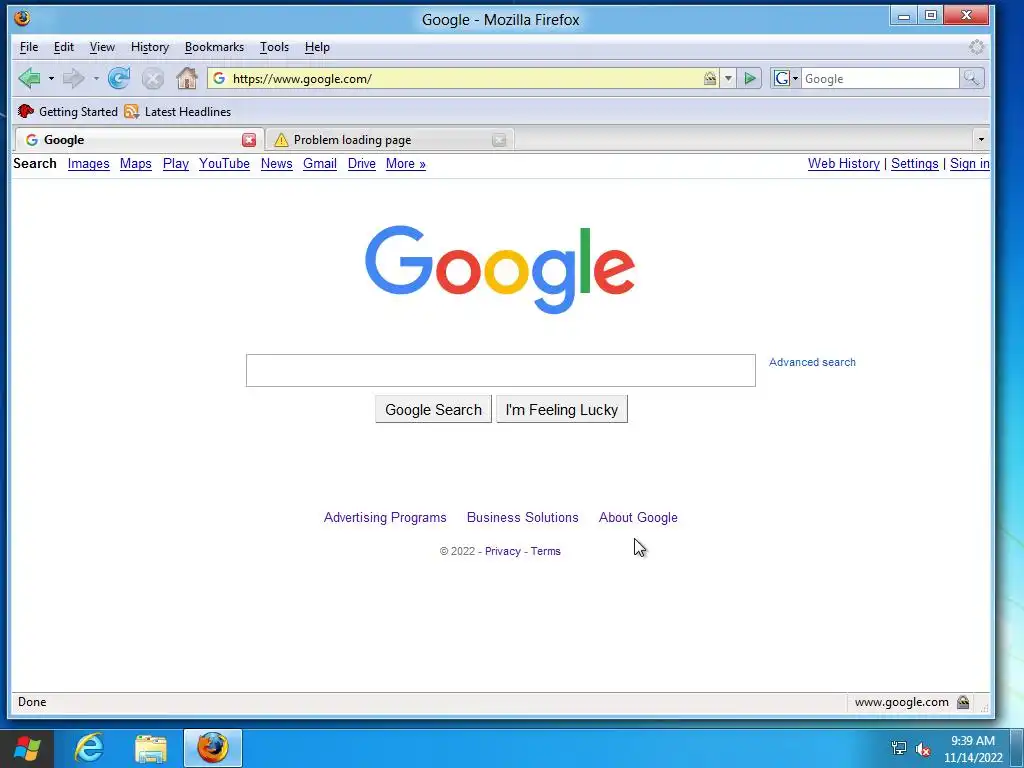1024x768 pixels.
Task: Reload the current page
Action: 119,78
